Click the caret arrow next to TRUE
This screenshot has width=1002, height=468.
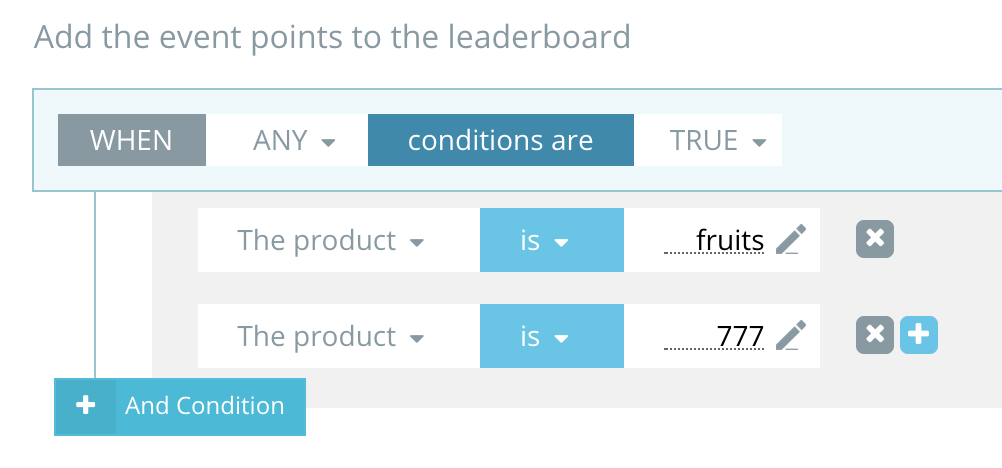coord(759,142)
